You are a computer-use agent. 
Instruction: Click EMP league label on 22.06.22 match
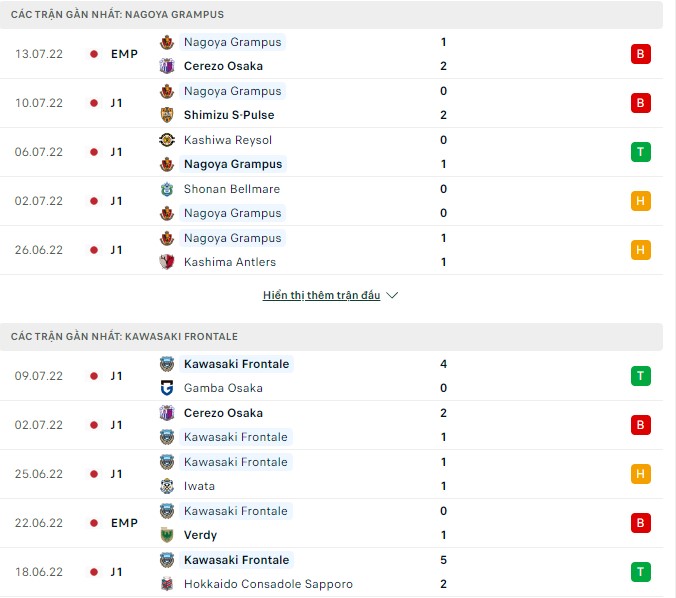(x=125, y=523)
